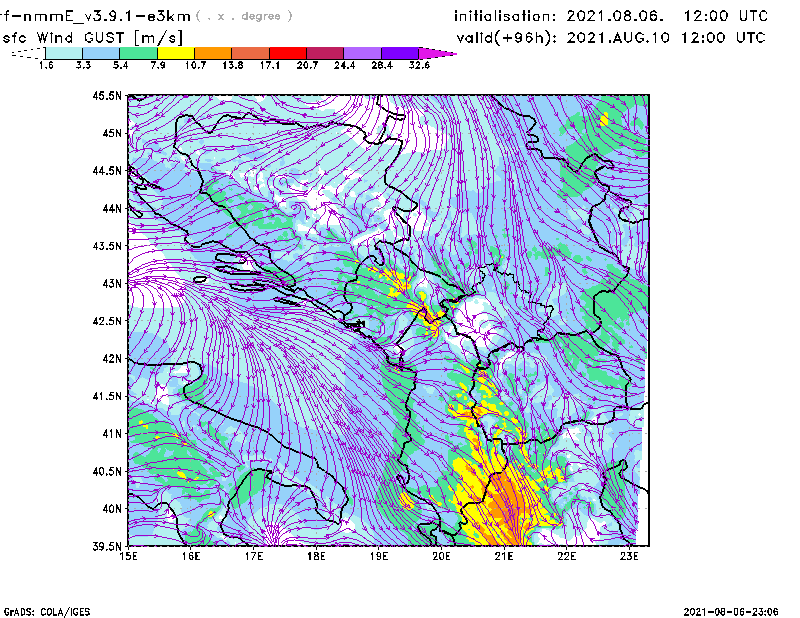Screen dimensions: 800x618
Task: Click the legend value 32.6
Action: pos(419,65)
